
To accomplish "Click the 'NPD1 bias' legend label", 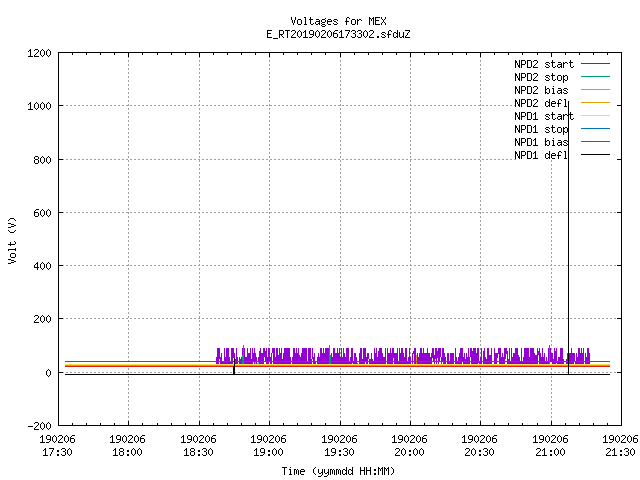I will [541, 142].
